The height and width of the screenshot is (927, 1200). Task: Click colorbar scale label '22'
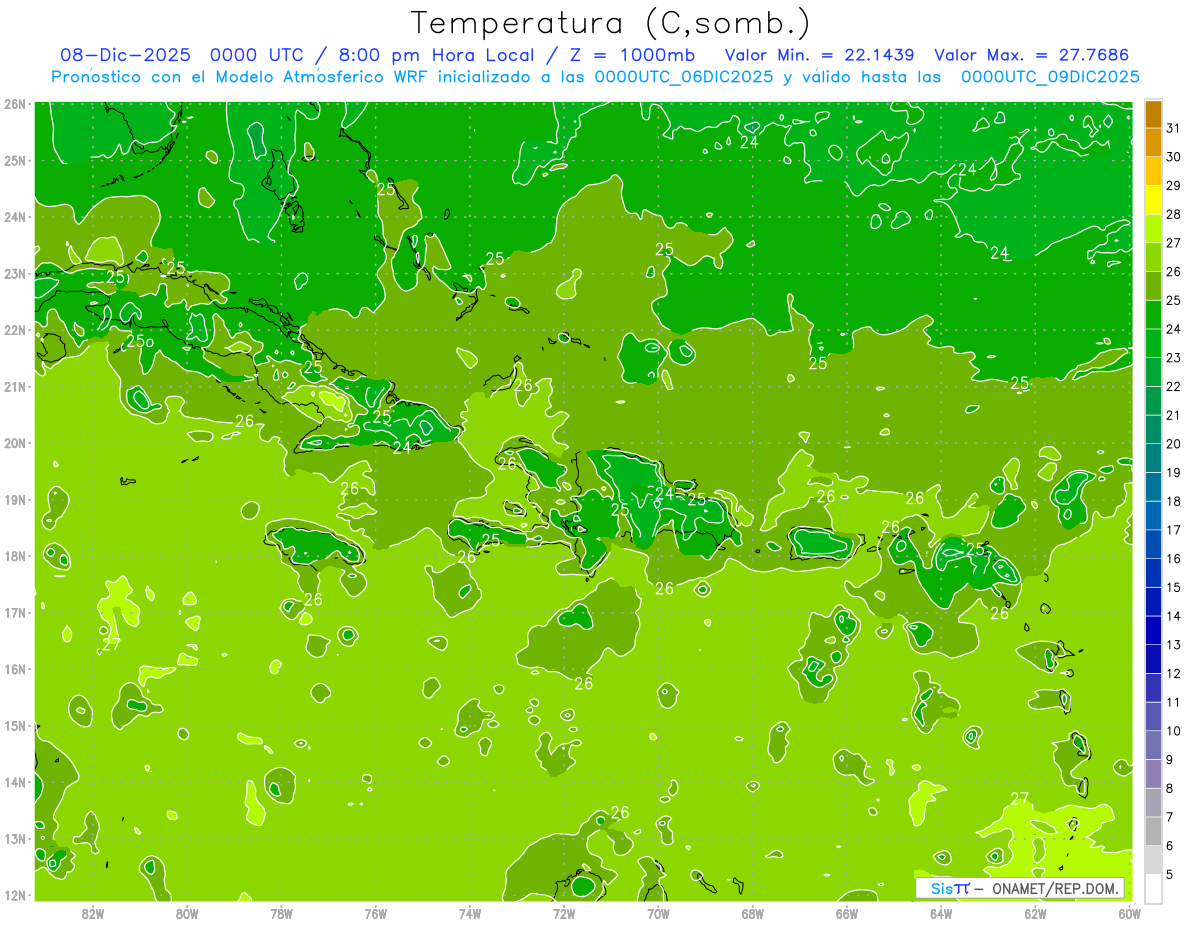(x=1174, y=386)
